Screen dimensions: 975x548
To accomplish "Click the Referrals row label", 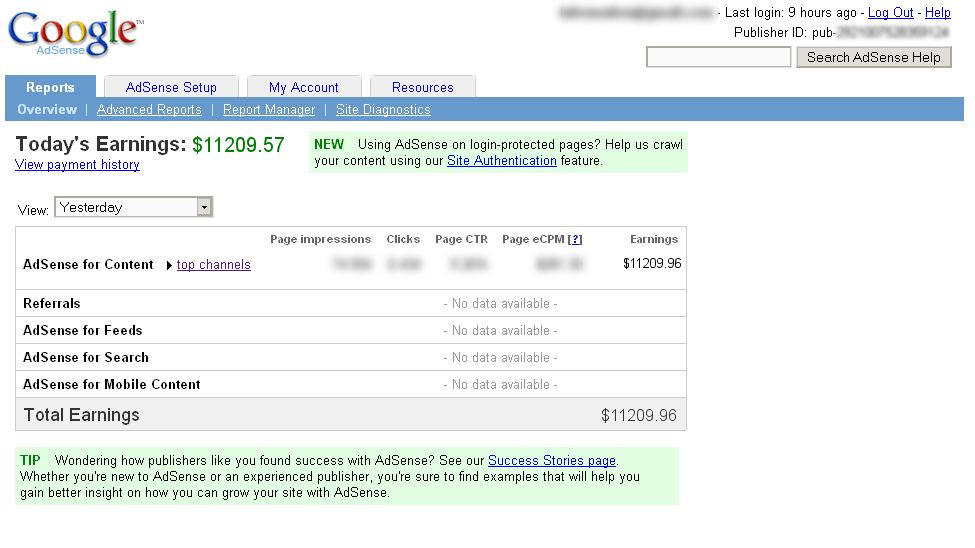I will point(52,304).
